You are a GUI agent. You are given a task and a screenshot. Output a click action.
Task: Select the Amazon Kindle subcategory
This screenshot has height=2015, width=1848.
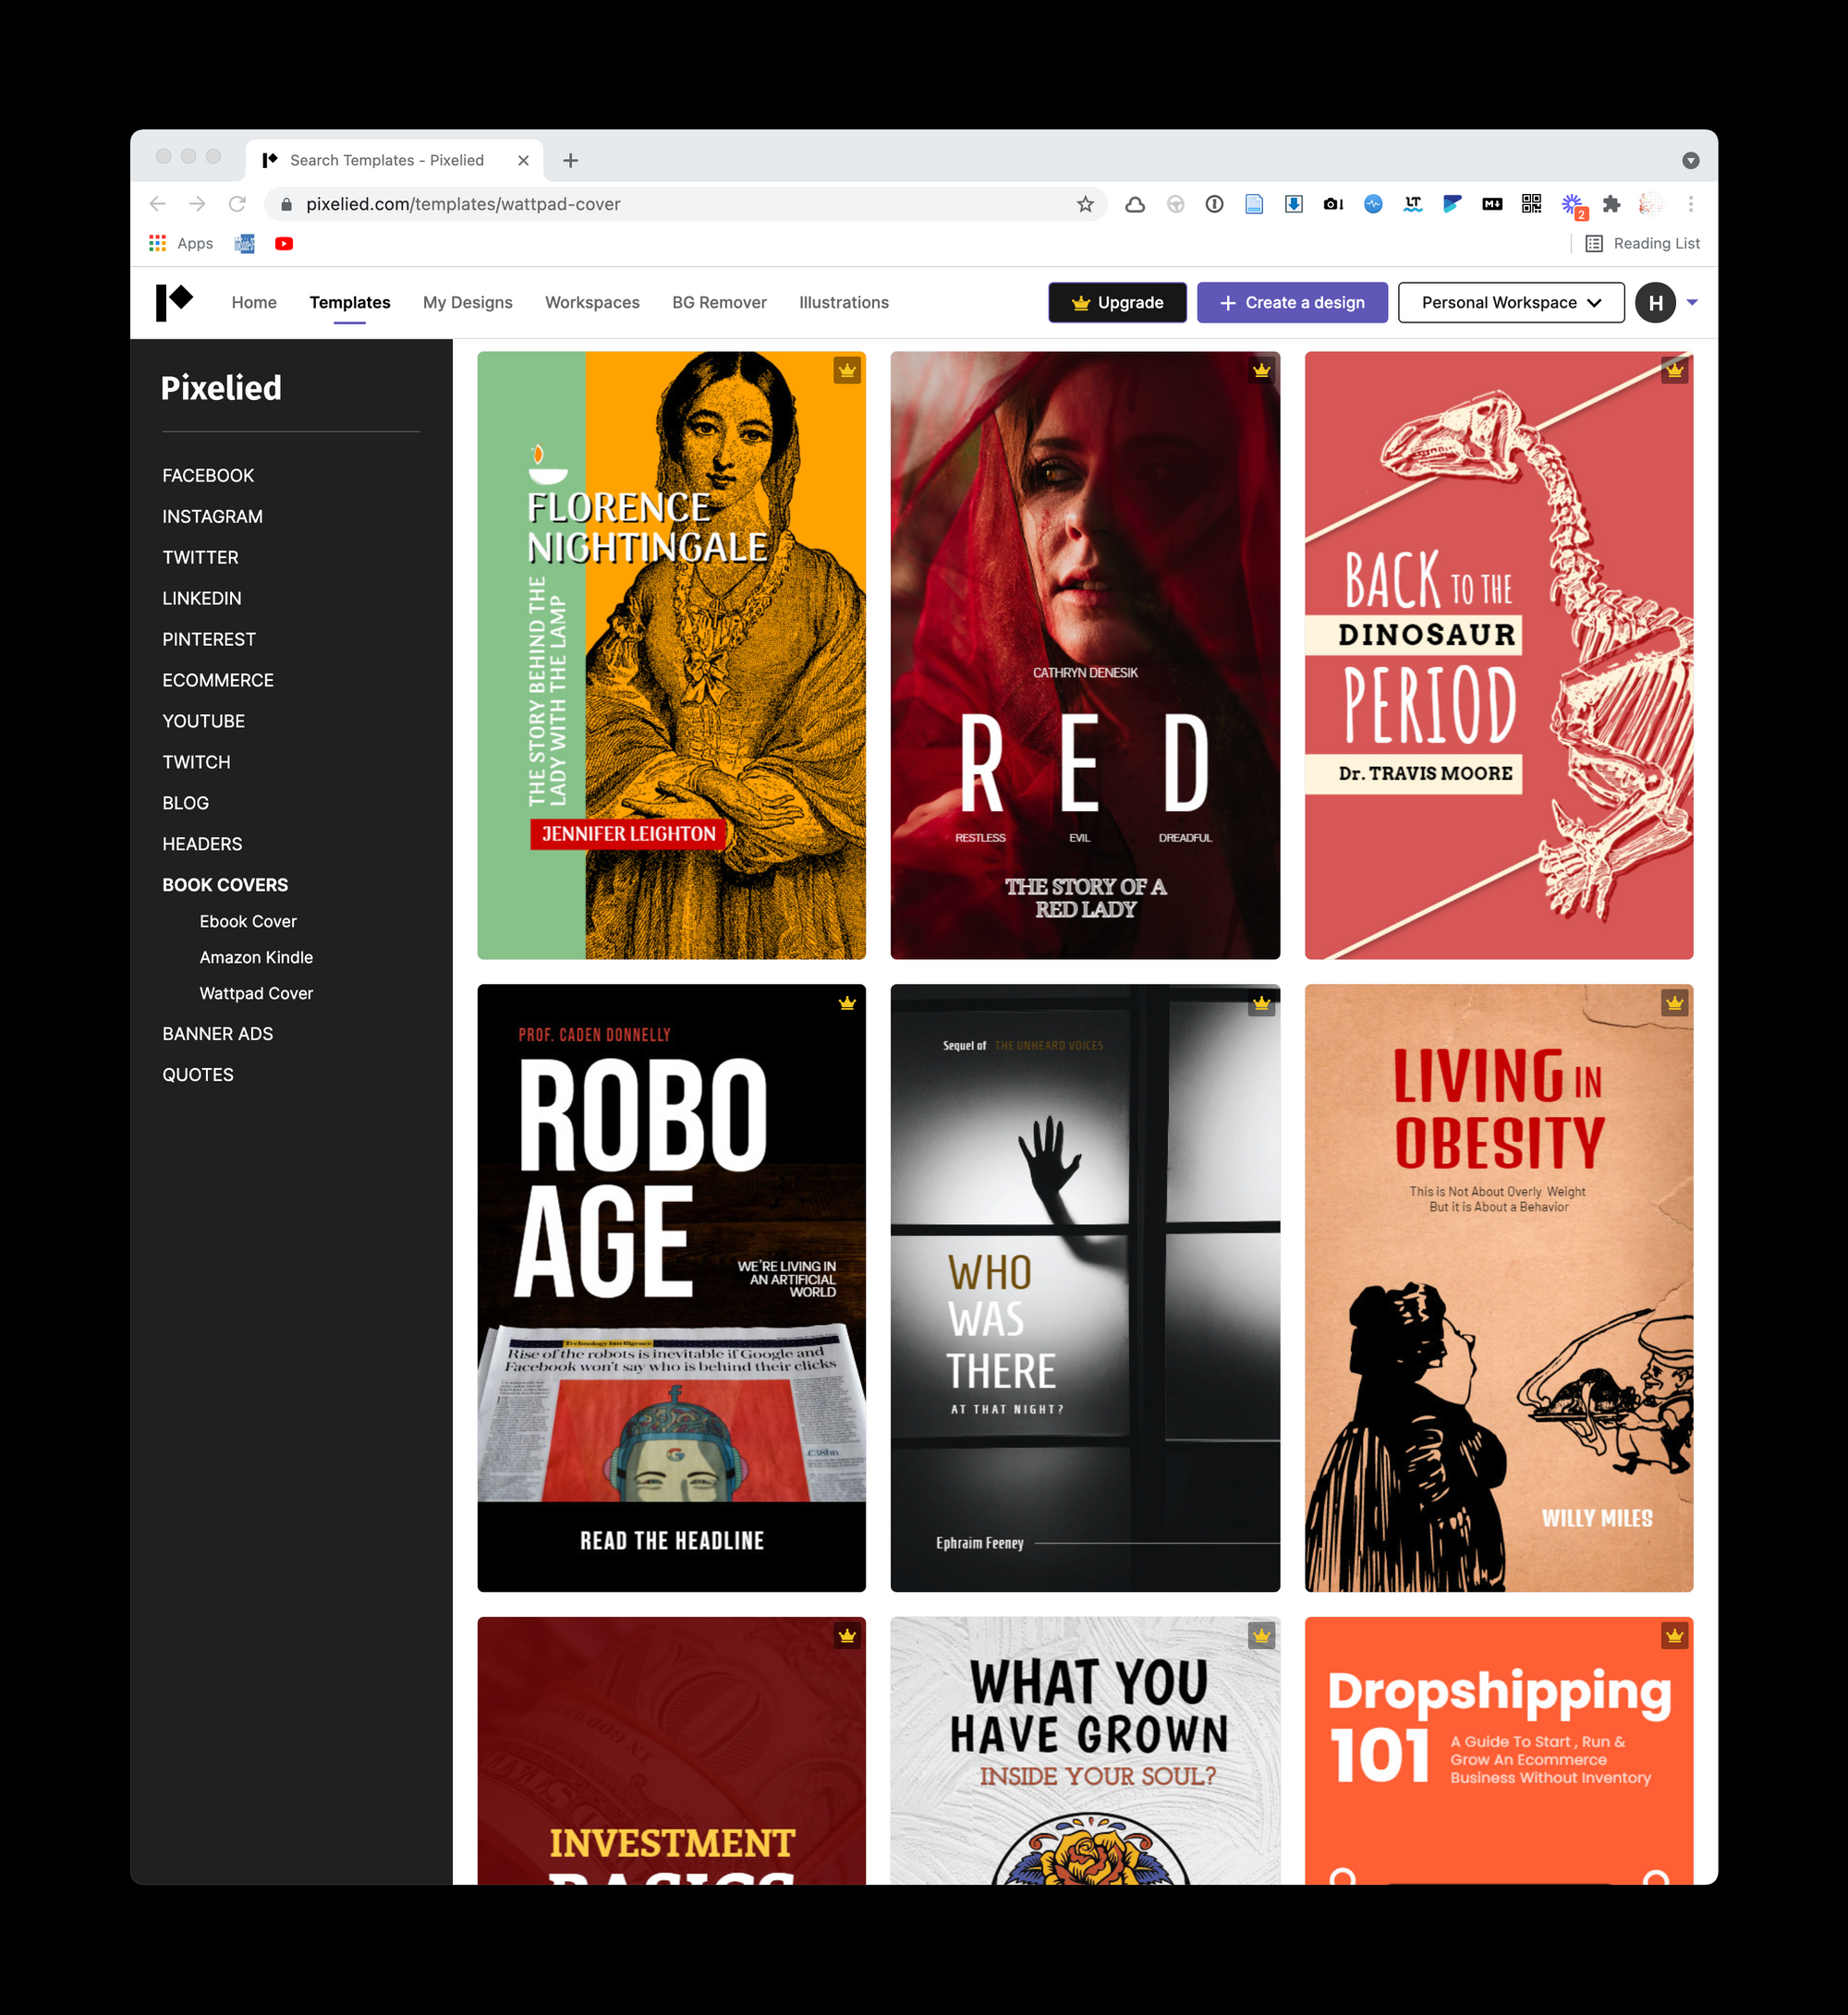click(x=256, y=957)
